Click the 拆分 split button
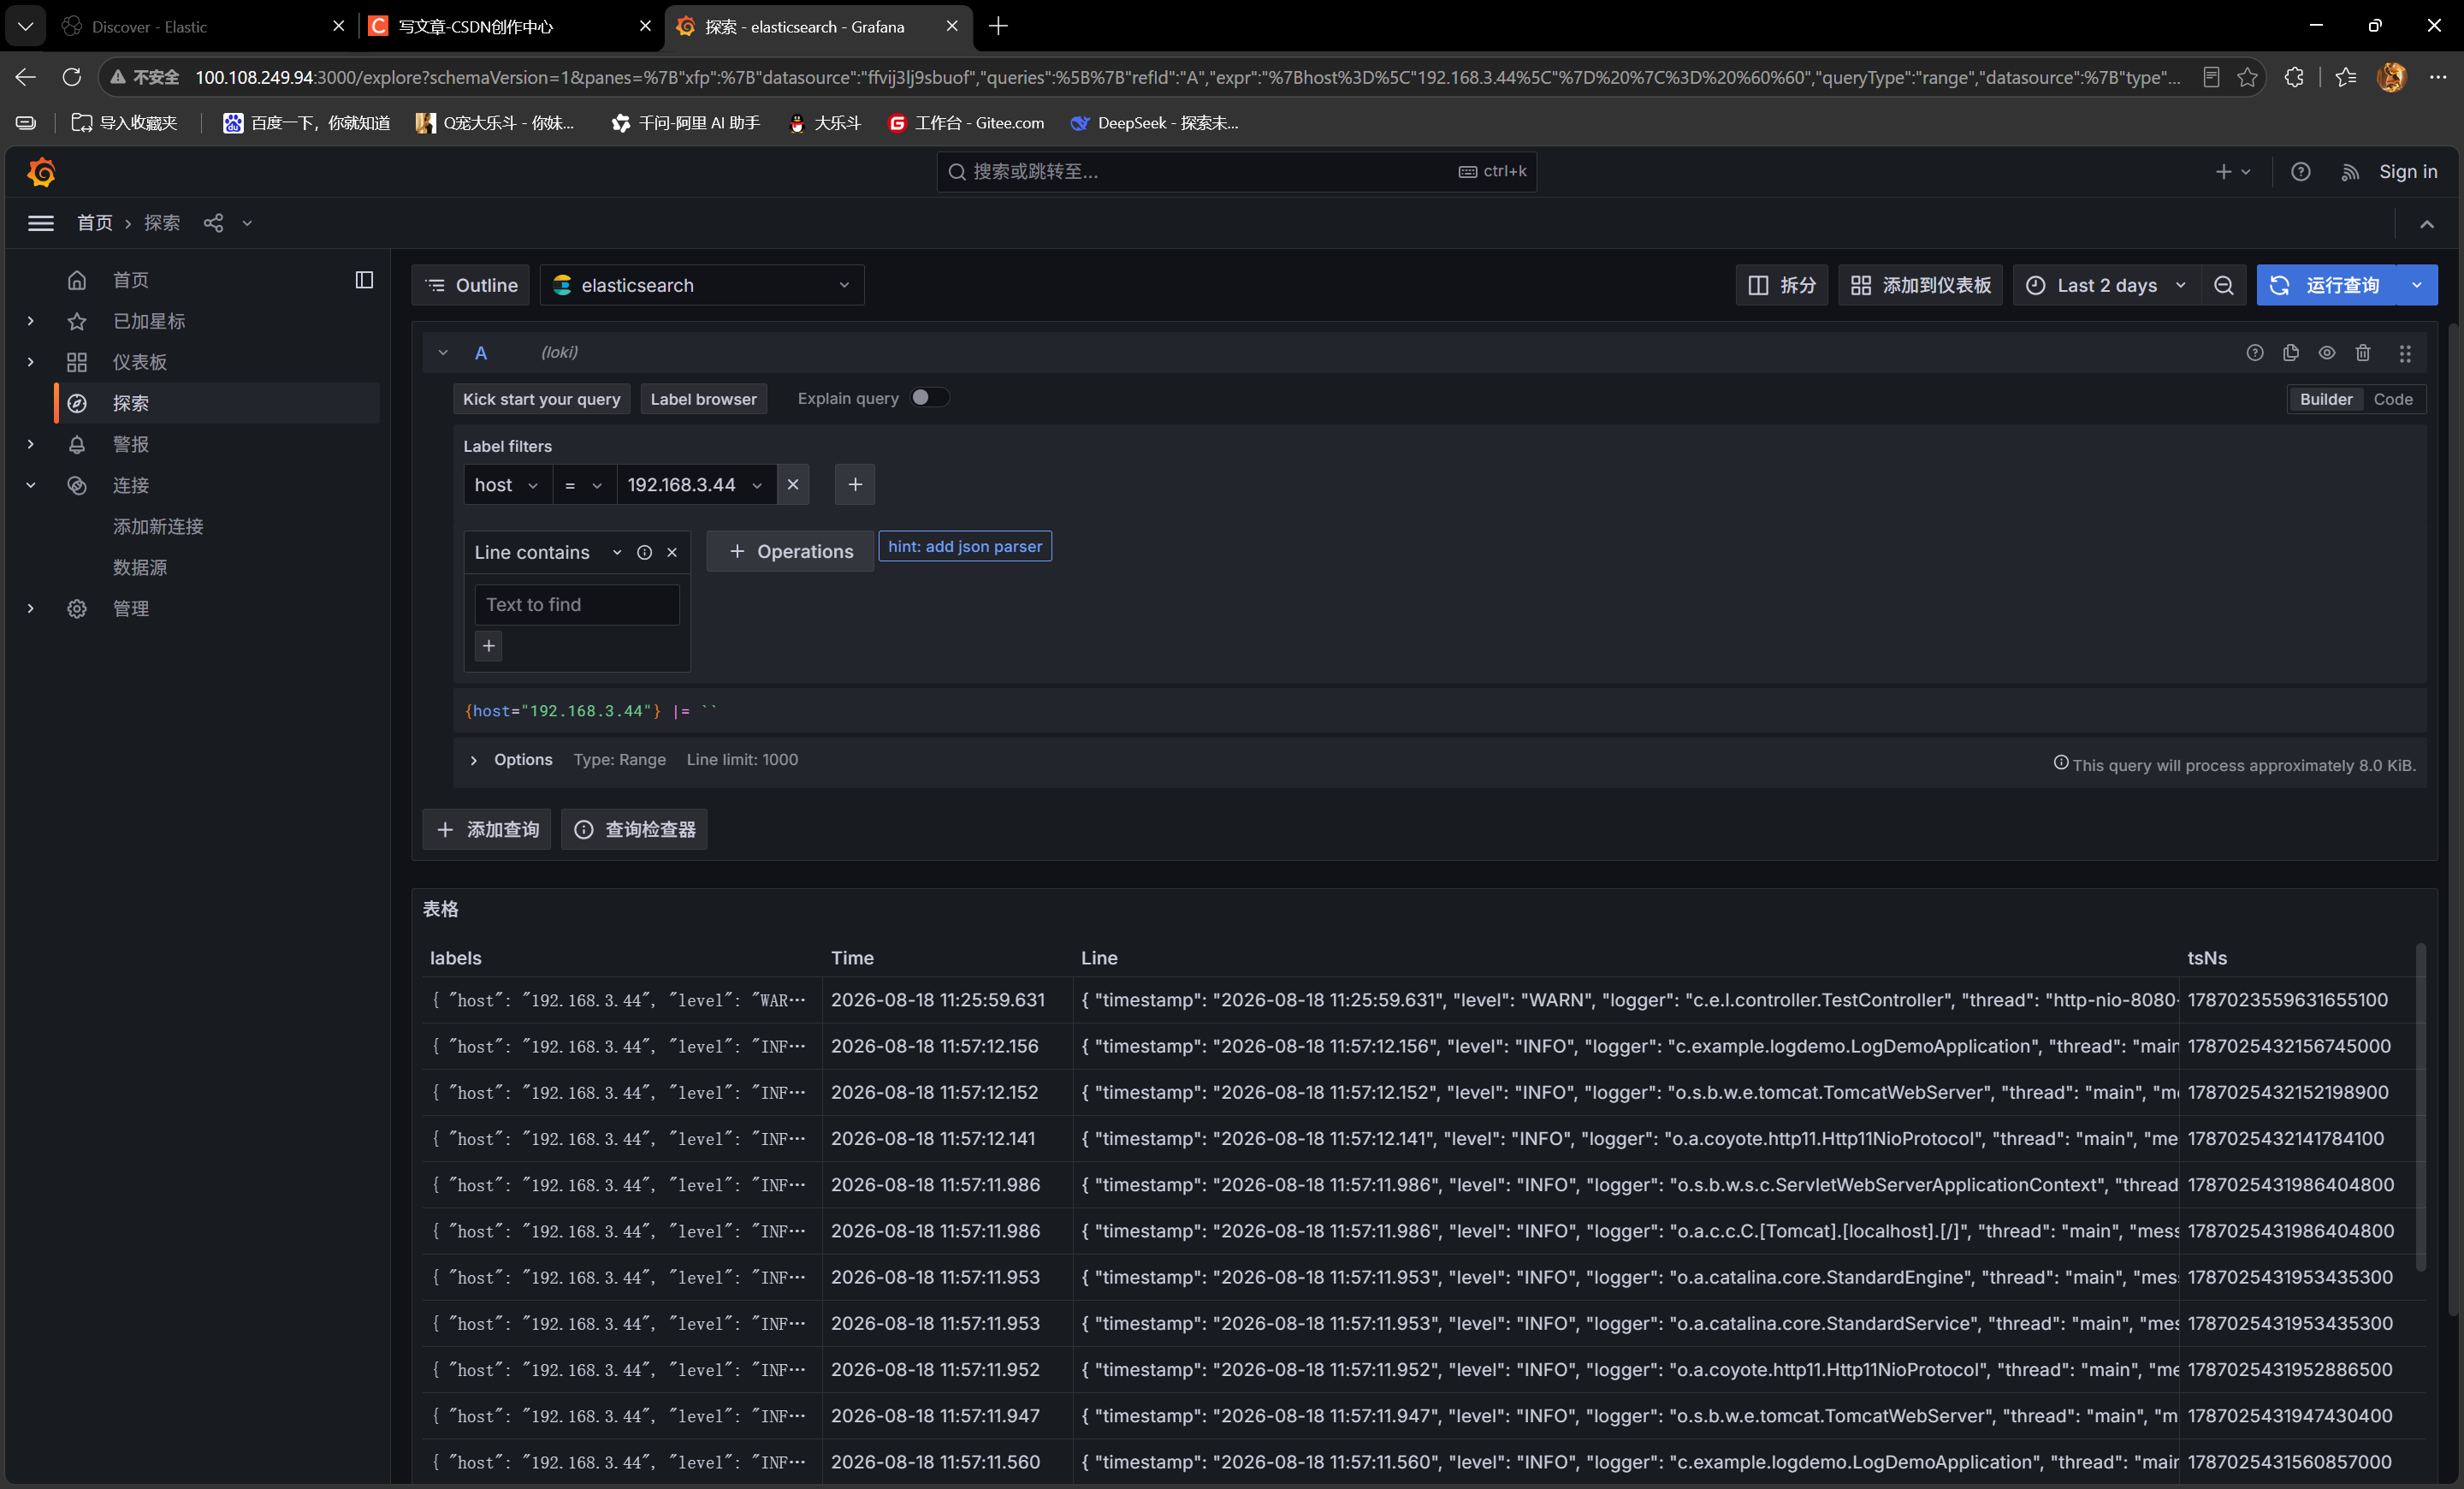 (1782, 286)
